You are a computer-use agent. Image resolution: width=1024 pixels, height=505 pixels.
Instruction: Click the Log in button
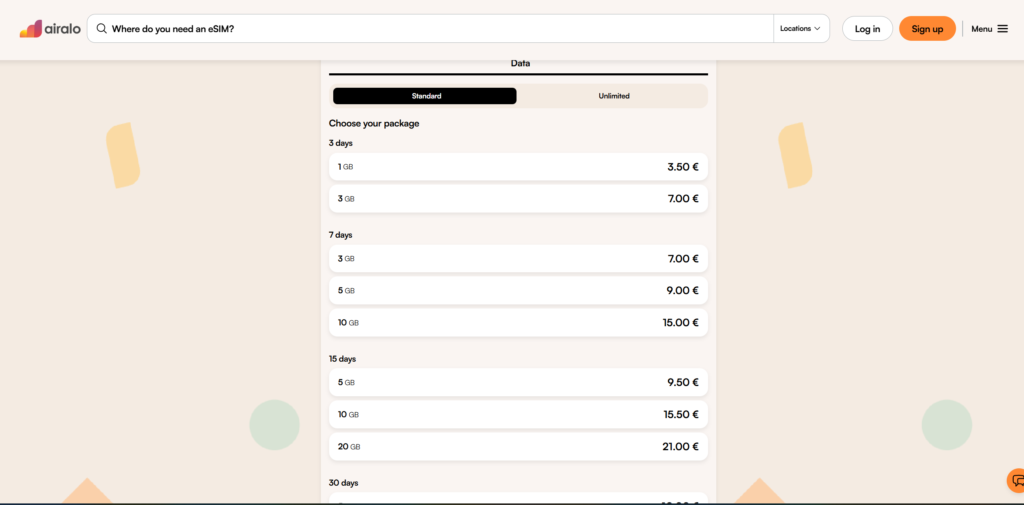867,29
